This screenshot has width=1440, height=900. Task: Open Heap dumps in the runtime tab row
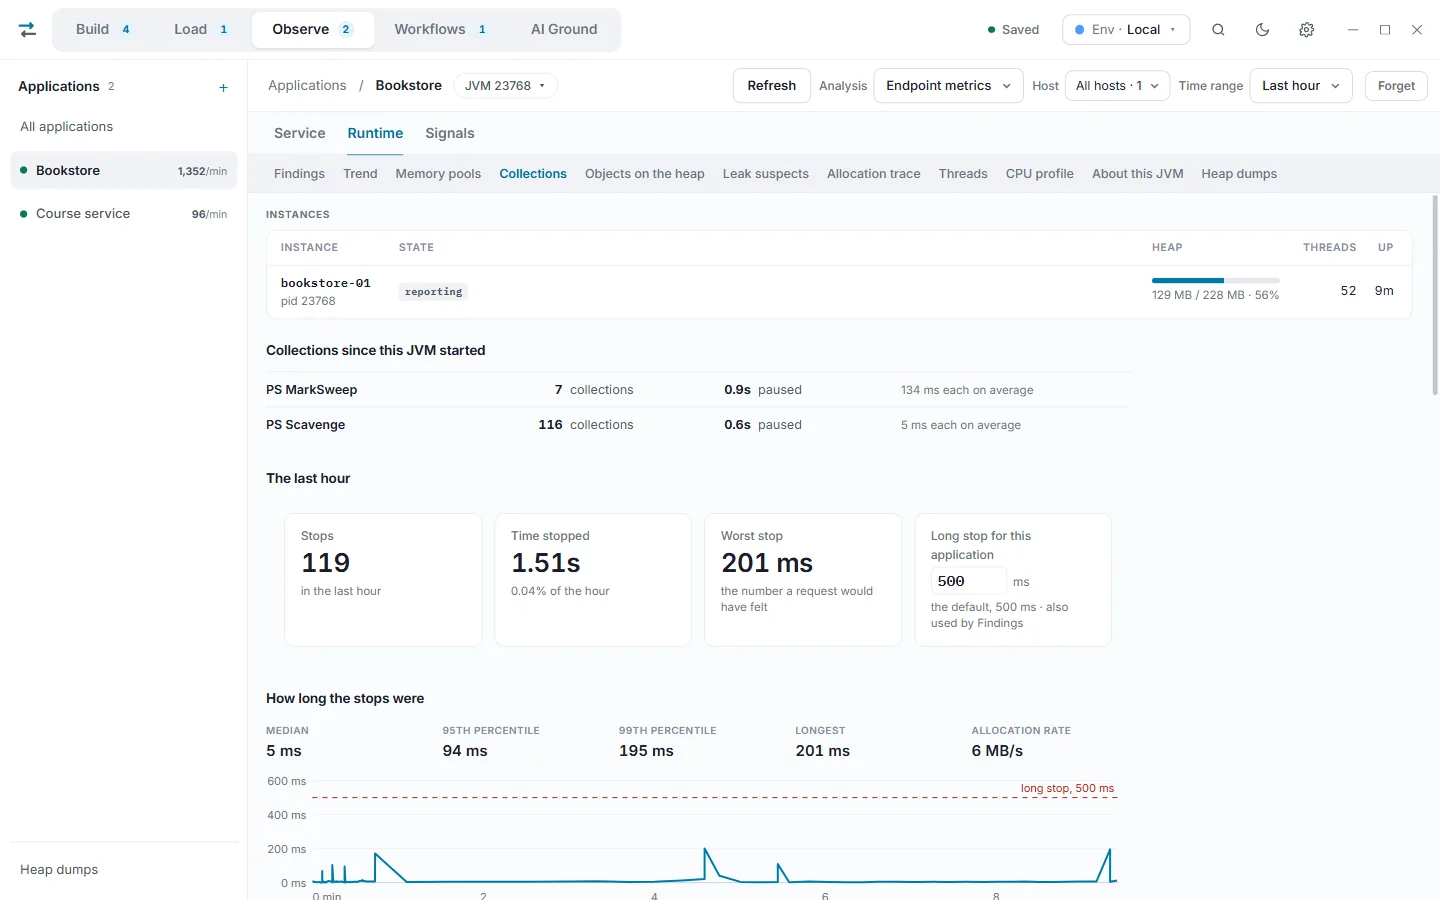pyautogui.click(x=1239, y=174)
